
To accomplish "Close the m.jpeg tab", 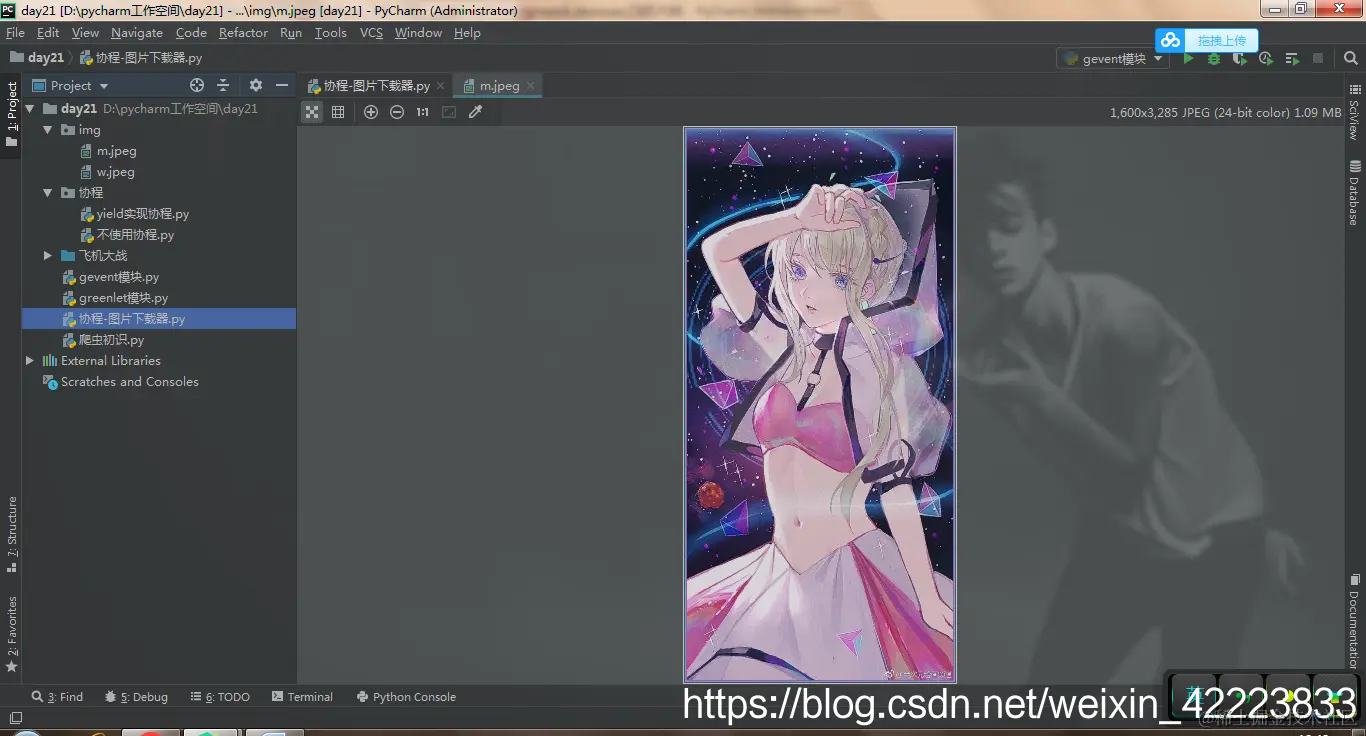I will [530, 86].
